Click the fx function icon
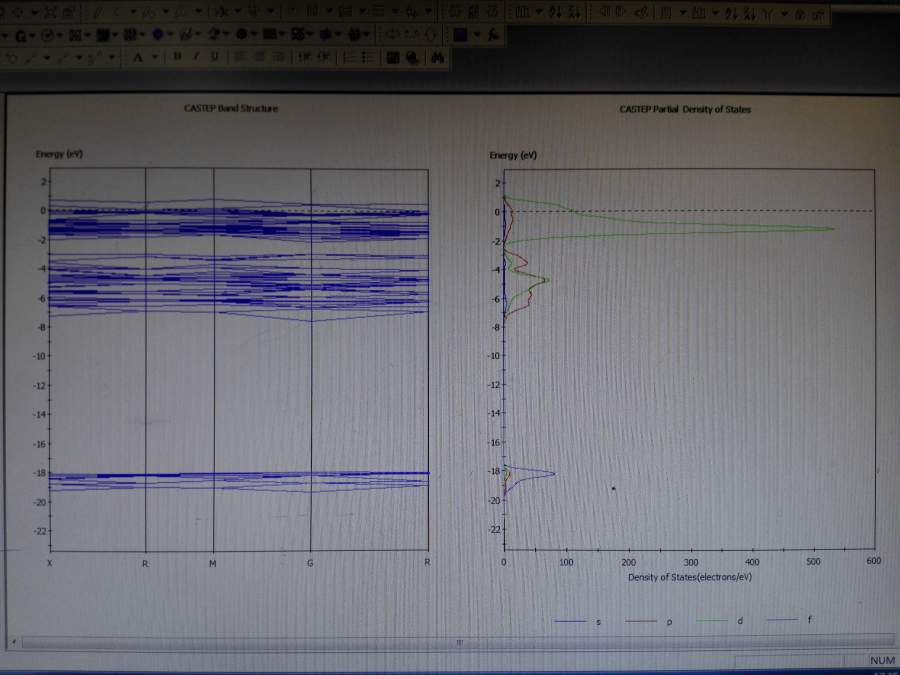Image resolution: width=900 pixels, height=675 pixels. (494, 35)
